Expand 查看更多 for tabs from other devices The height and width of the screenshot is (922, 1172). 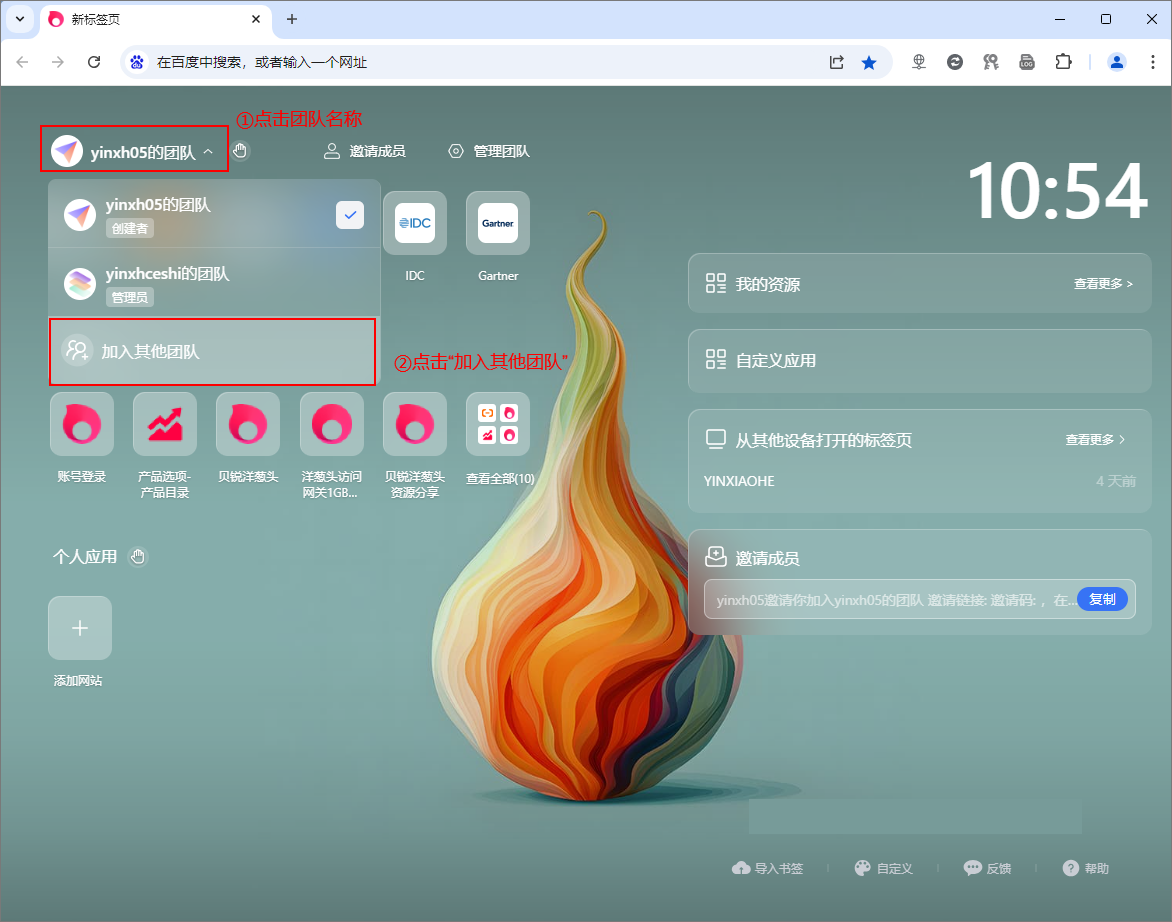(x=1095, y=439)
